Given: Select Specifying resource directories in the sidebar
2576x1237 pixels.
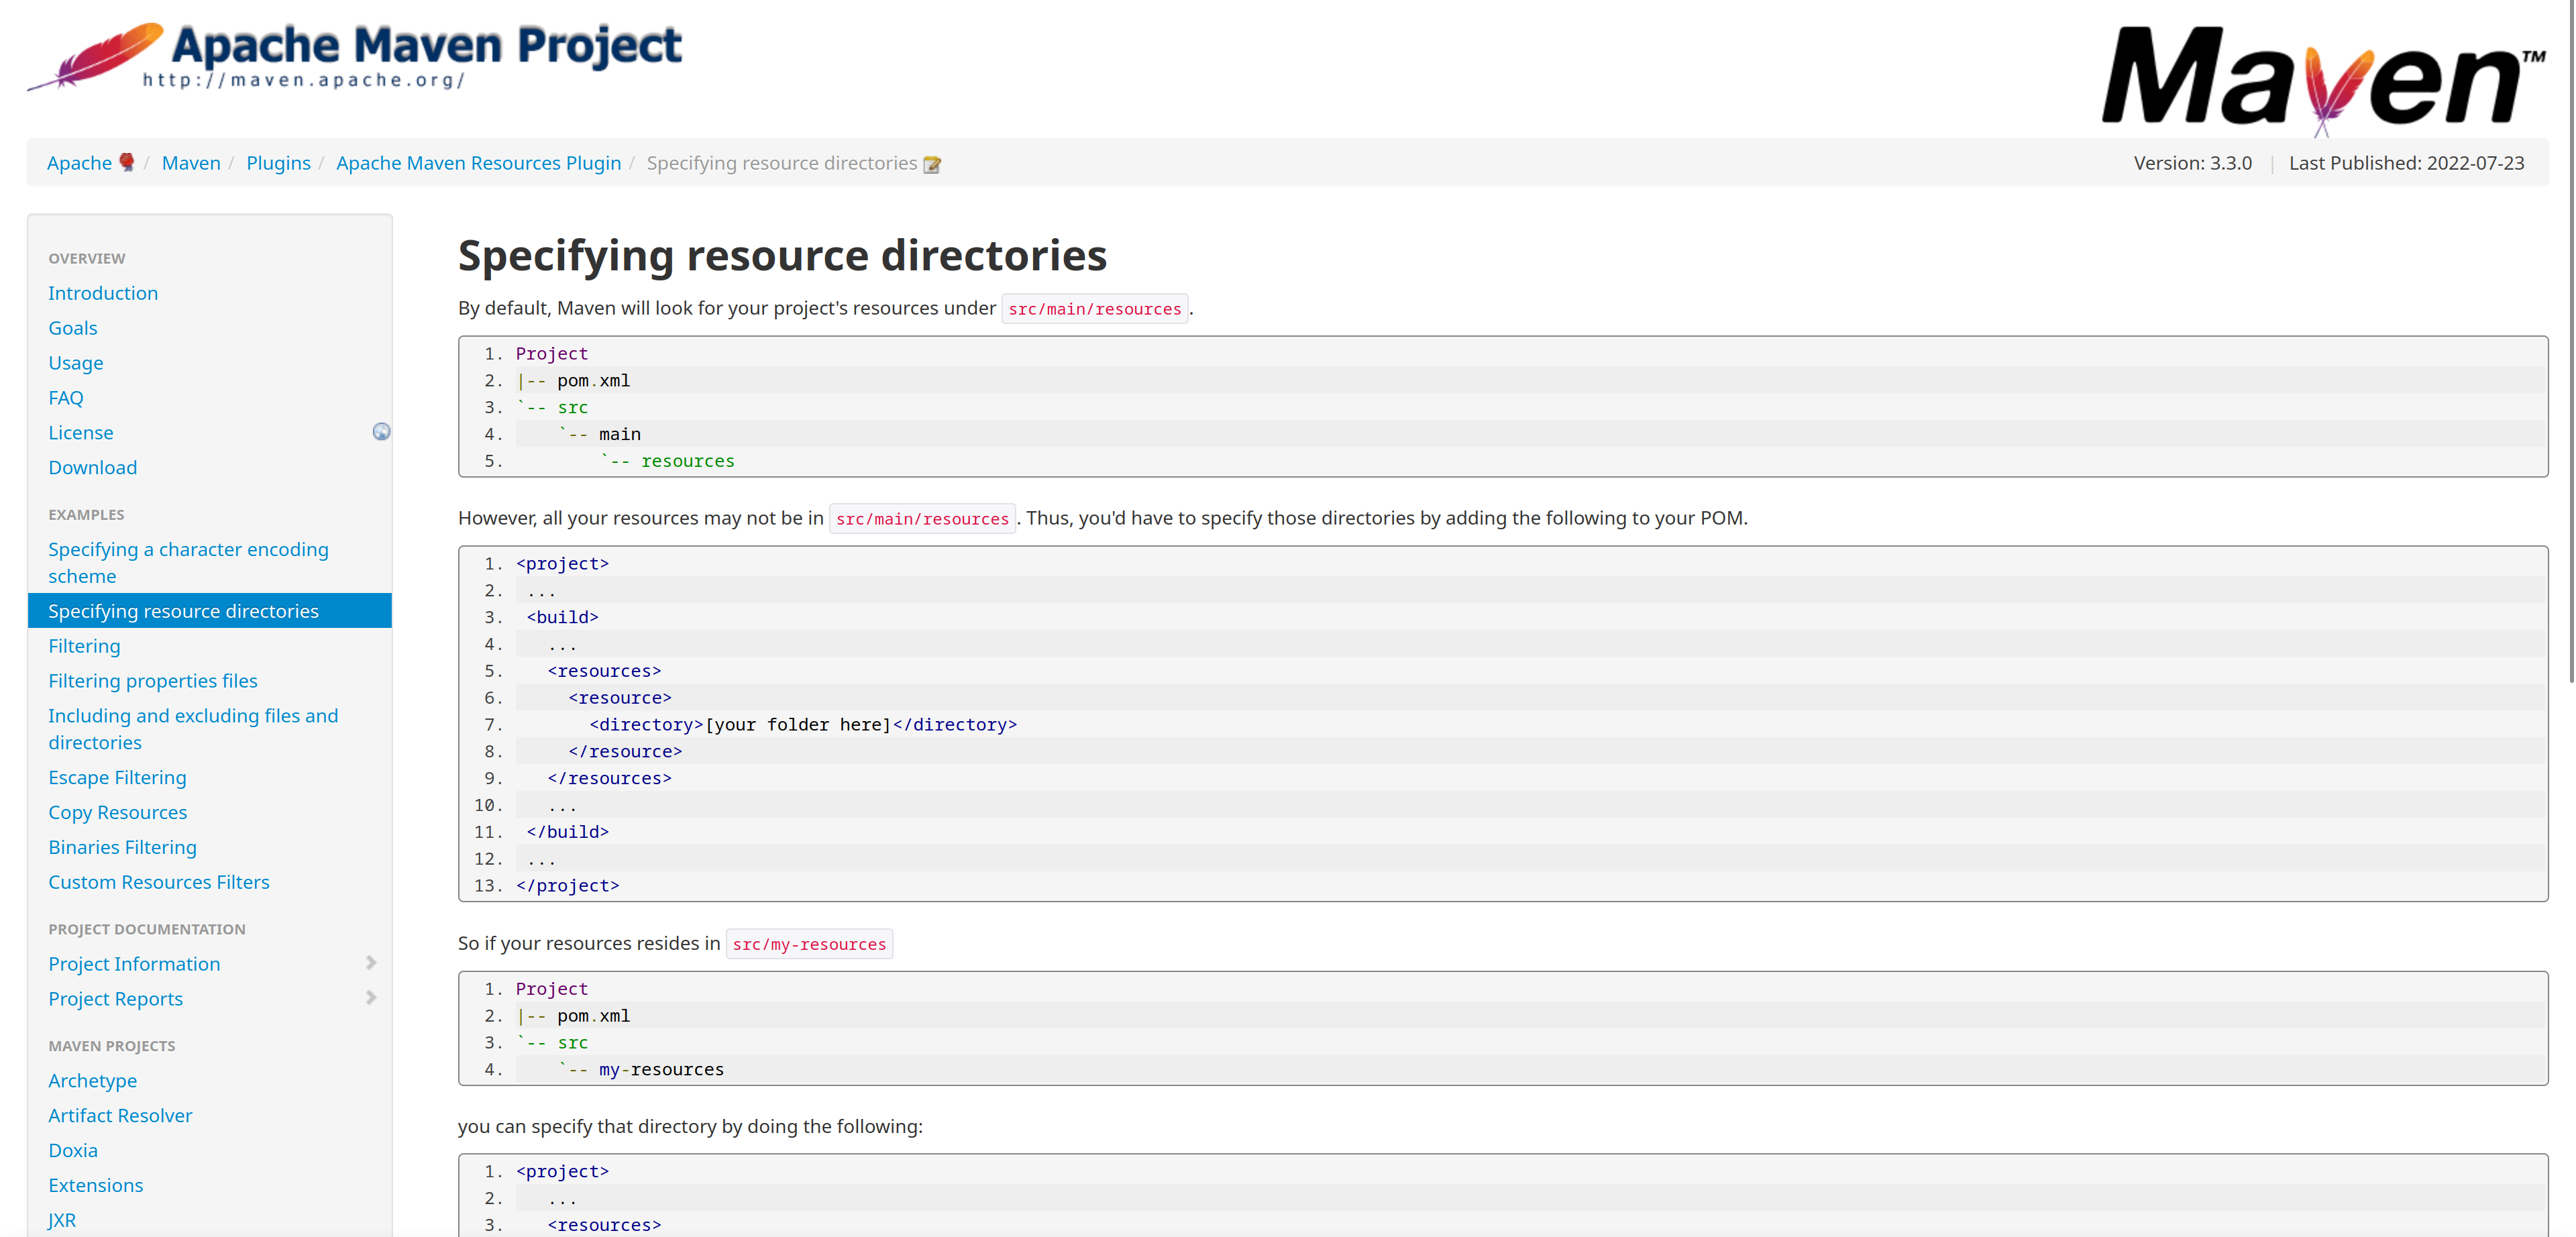Looking at the screenshot, I should coord(184,611).
